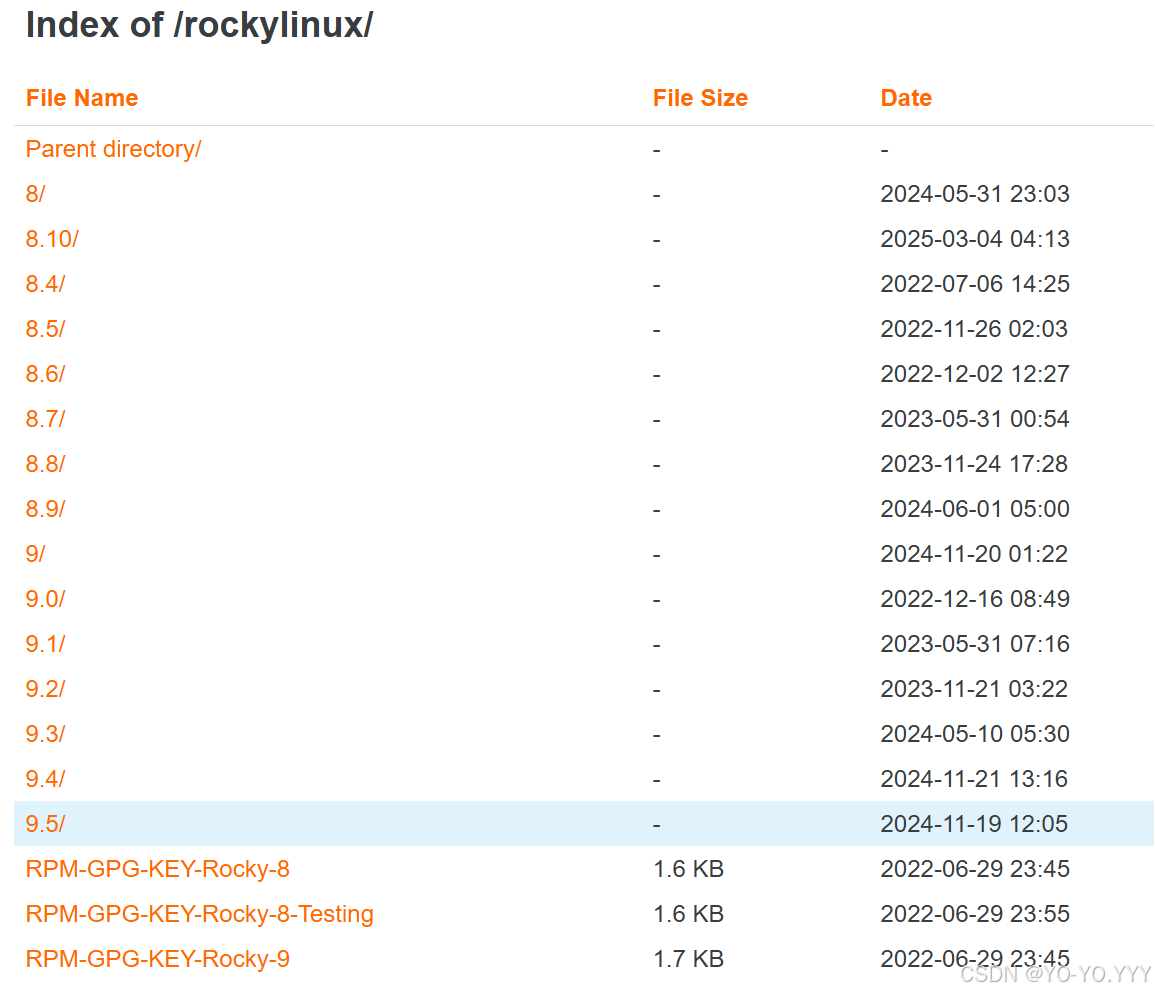Click the date 2023-05-31 07:16
Viewport: 1155px width, 994px height.
click(975, 643)
